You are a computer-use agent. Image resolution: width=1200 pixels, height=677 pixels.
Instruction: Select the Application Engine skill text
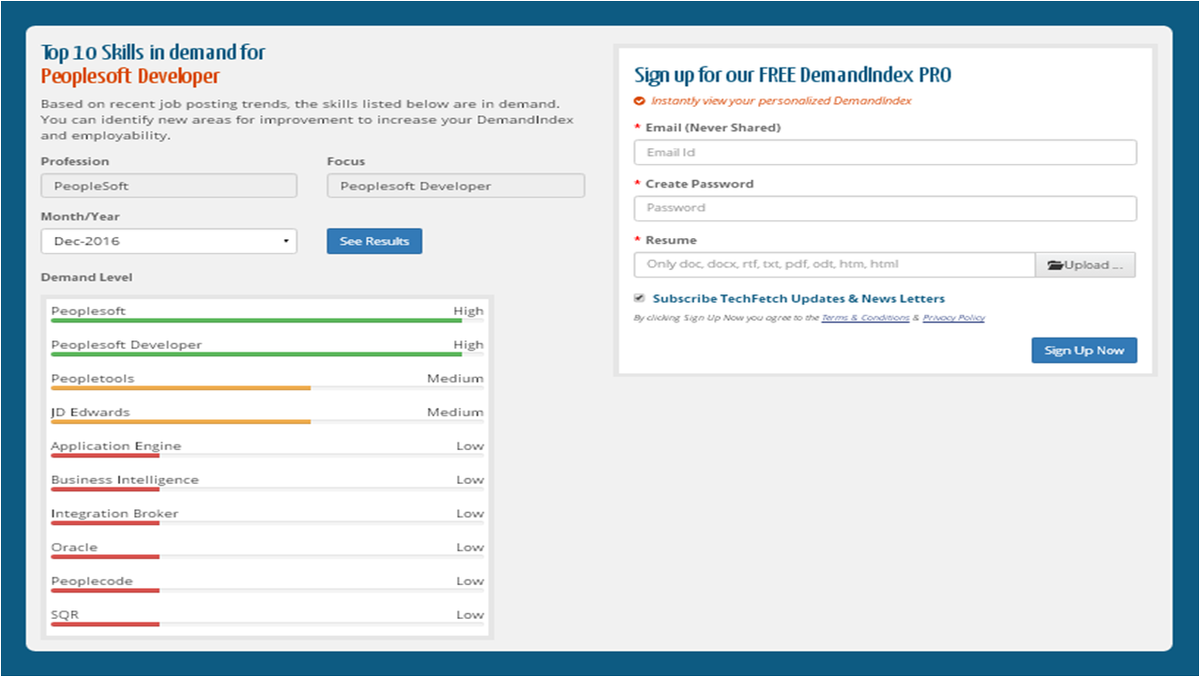point(116,446)
